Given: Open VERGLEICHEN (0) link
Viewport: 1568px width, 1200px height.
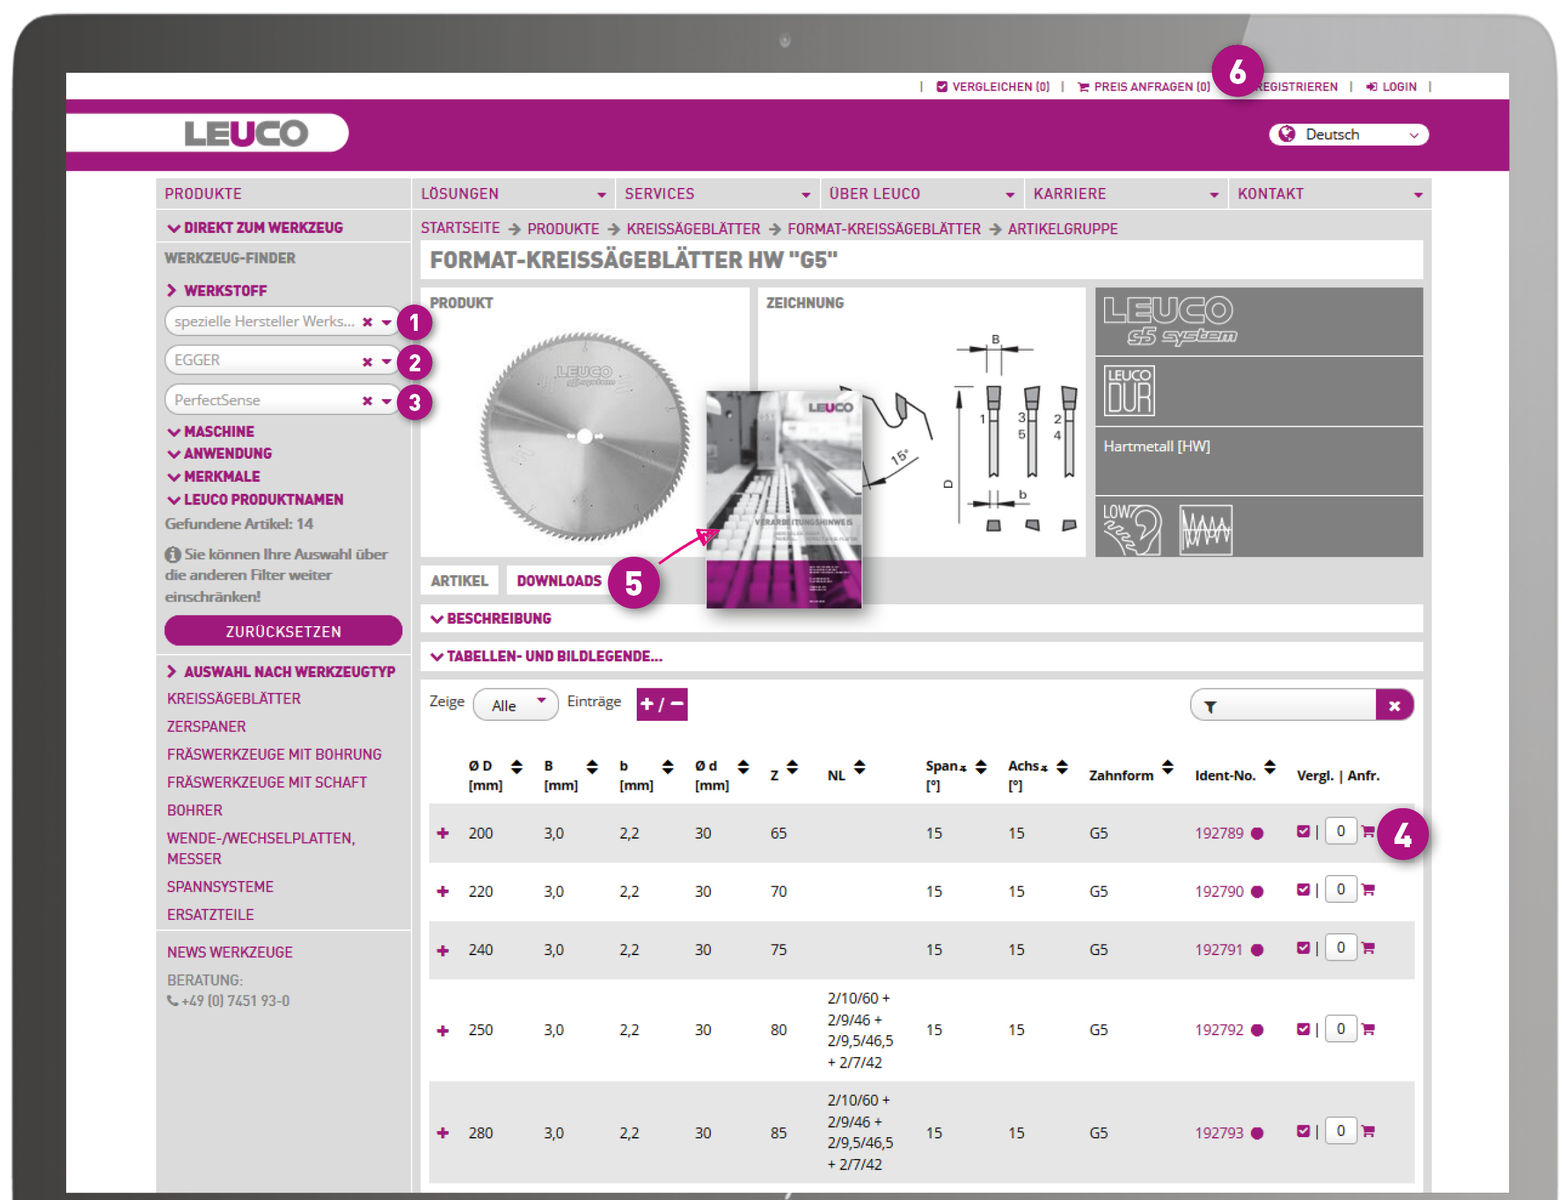Looking at the screenshot, I should 993,87.
